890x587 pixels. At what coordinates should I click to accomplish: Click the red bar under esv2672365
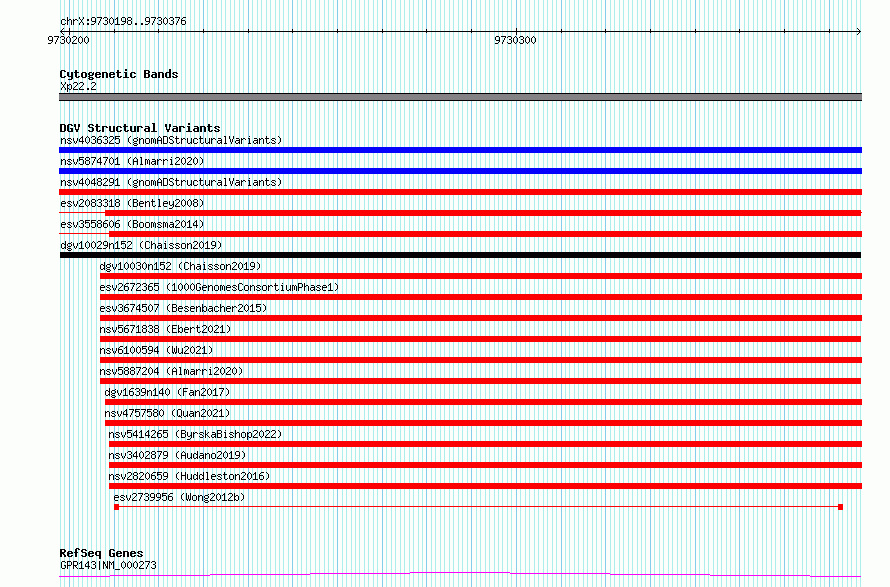[481, 297]
